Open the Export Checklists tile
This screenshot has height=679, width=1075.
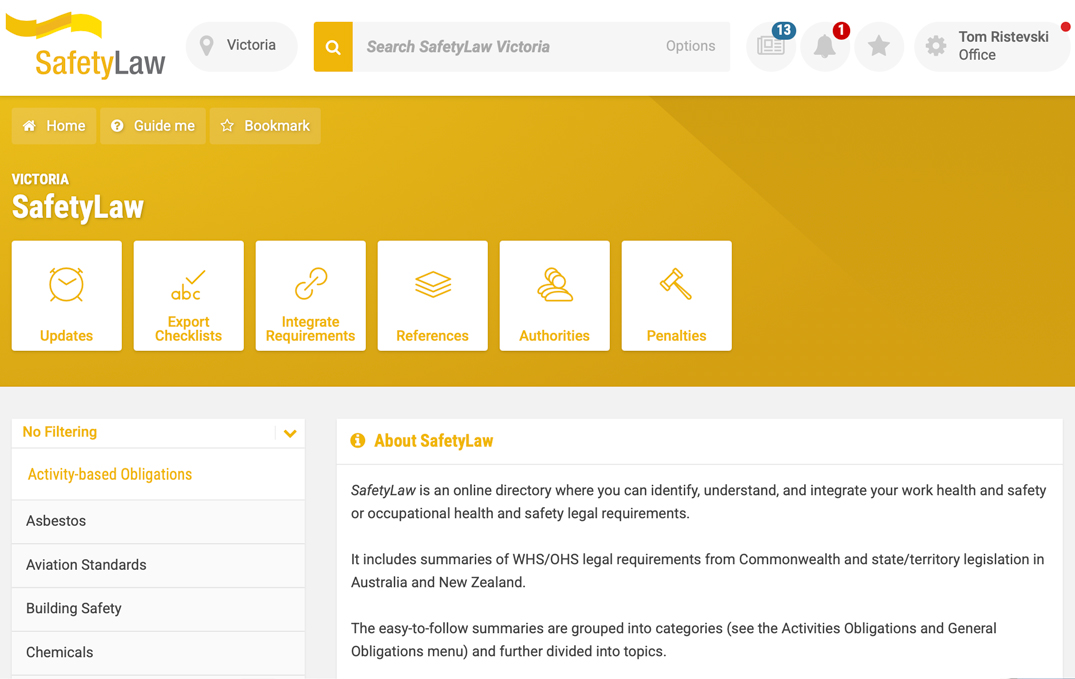point(189,296)
